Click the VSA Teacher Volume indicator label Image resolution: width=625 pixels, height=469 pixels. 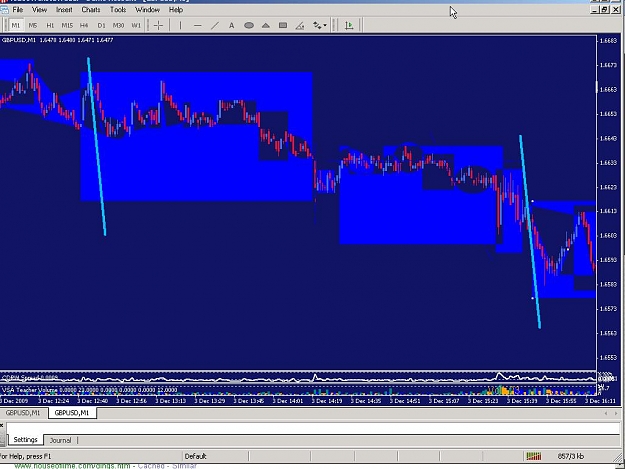coord(90,390)
